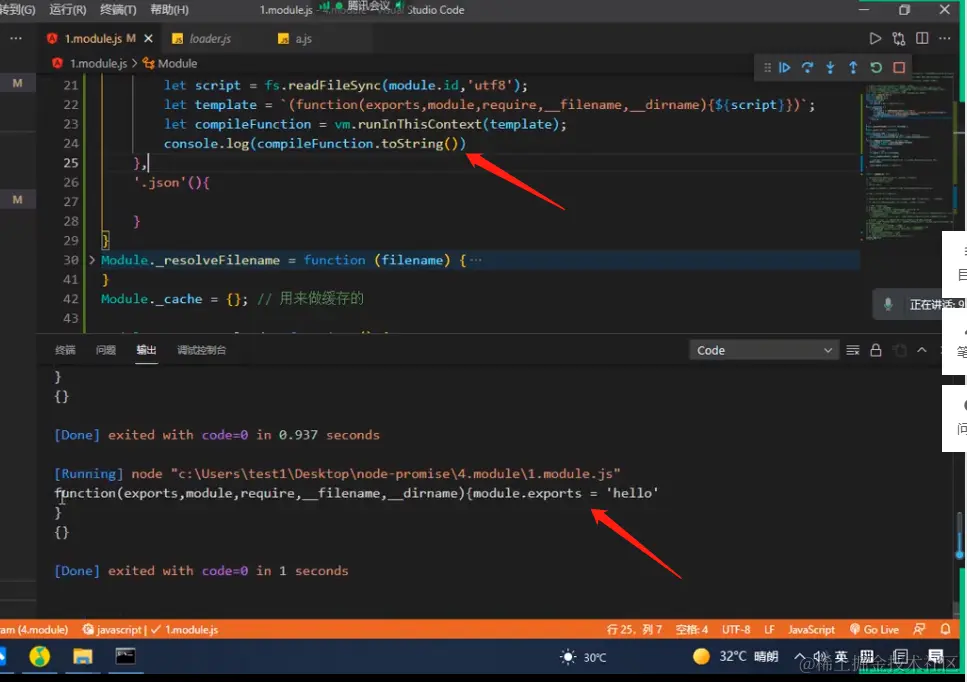
Task: Click volume speaker tray icon
Action: (820, 657)
